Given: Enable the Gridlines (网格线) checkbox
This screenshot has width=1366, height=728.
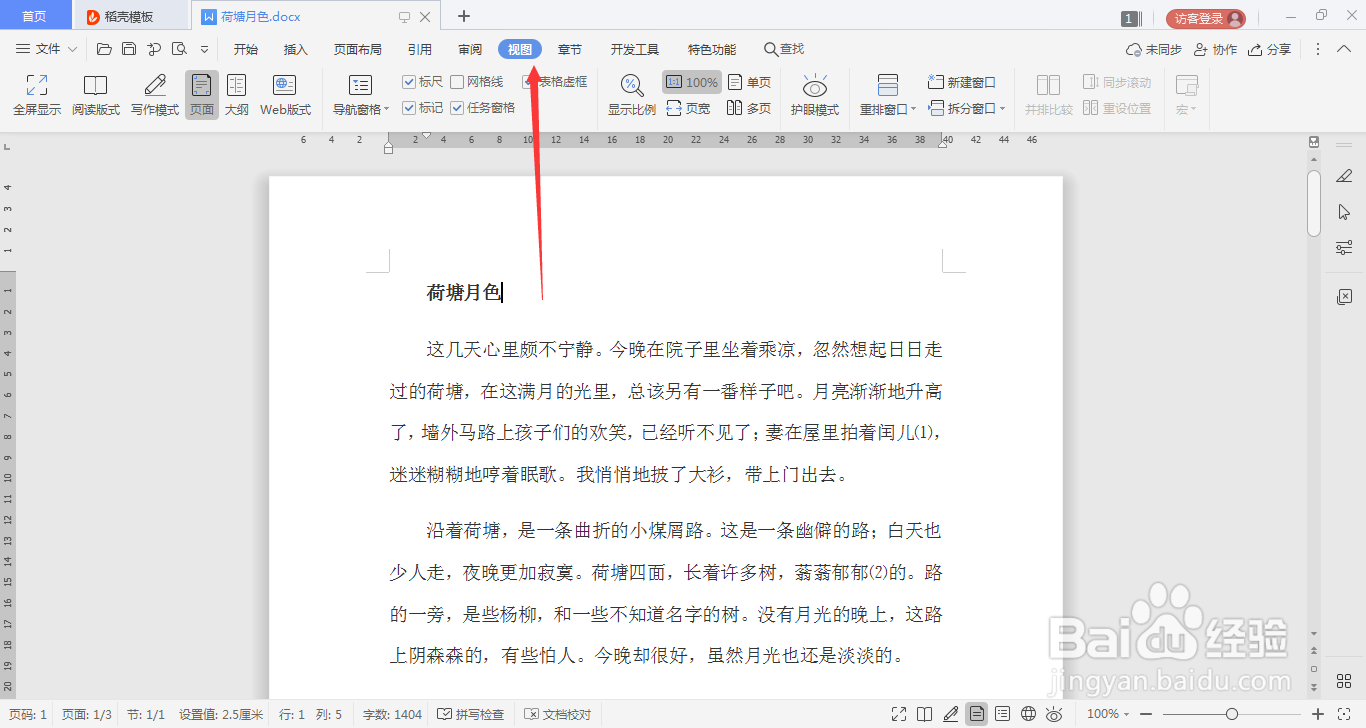Looking at the screenshot, I should point(457,82).
